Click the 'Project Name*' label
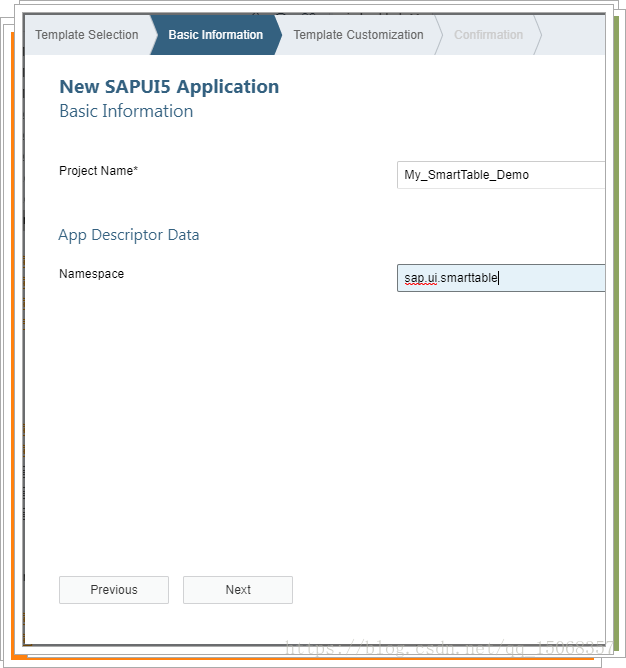This screenshot has height=668, width=626. (98, 170)
